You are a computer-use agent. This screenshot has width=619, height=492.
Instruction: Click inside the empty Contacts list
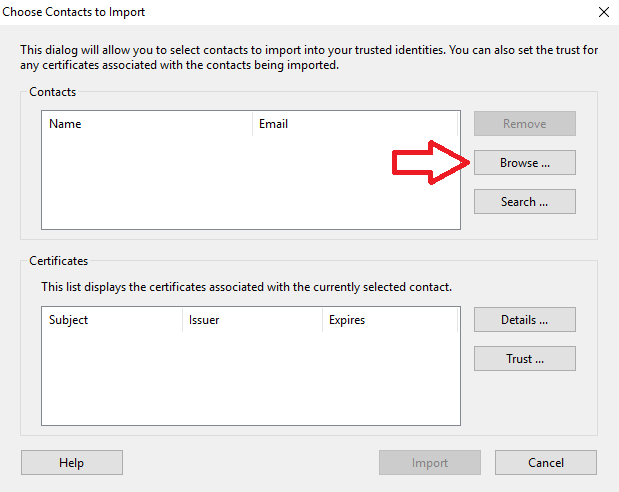250,182
